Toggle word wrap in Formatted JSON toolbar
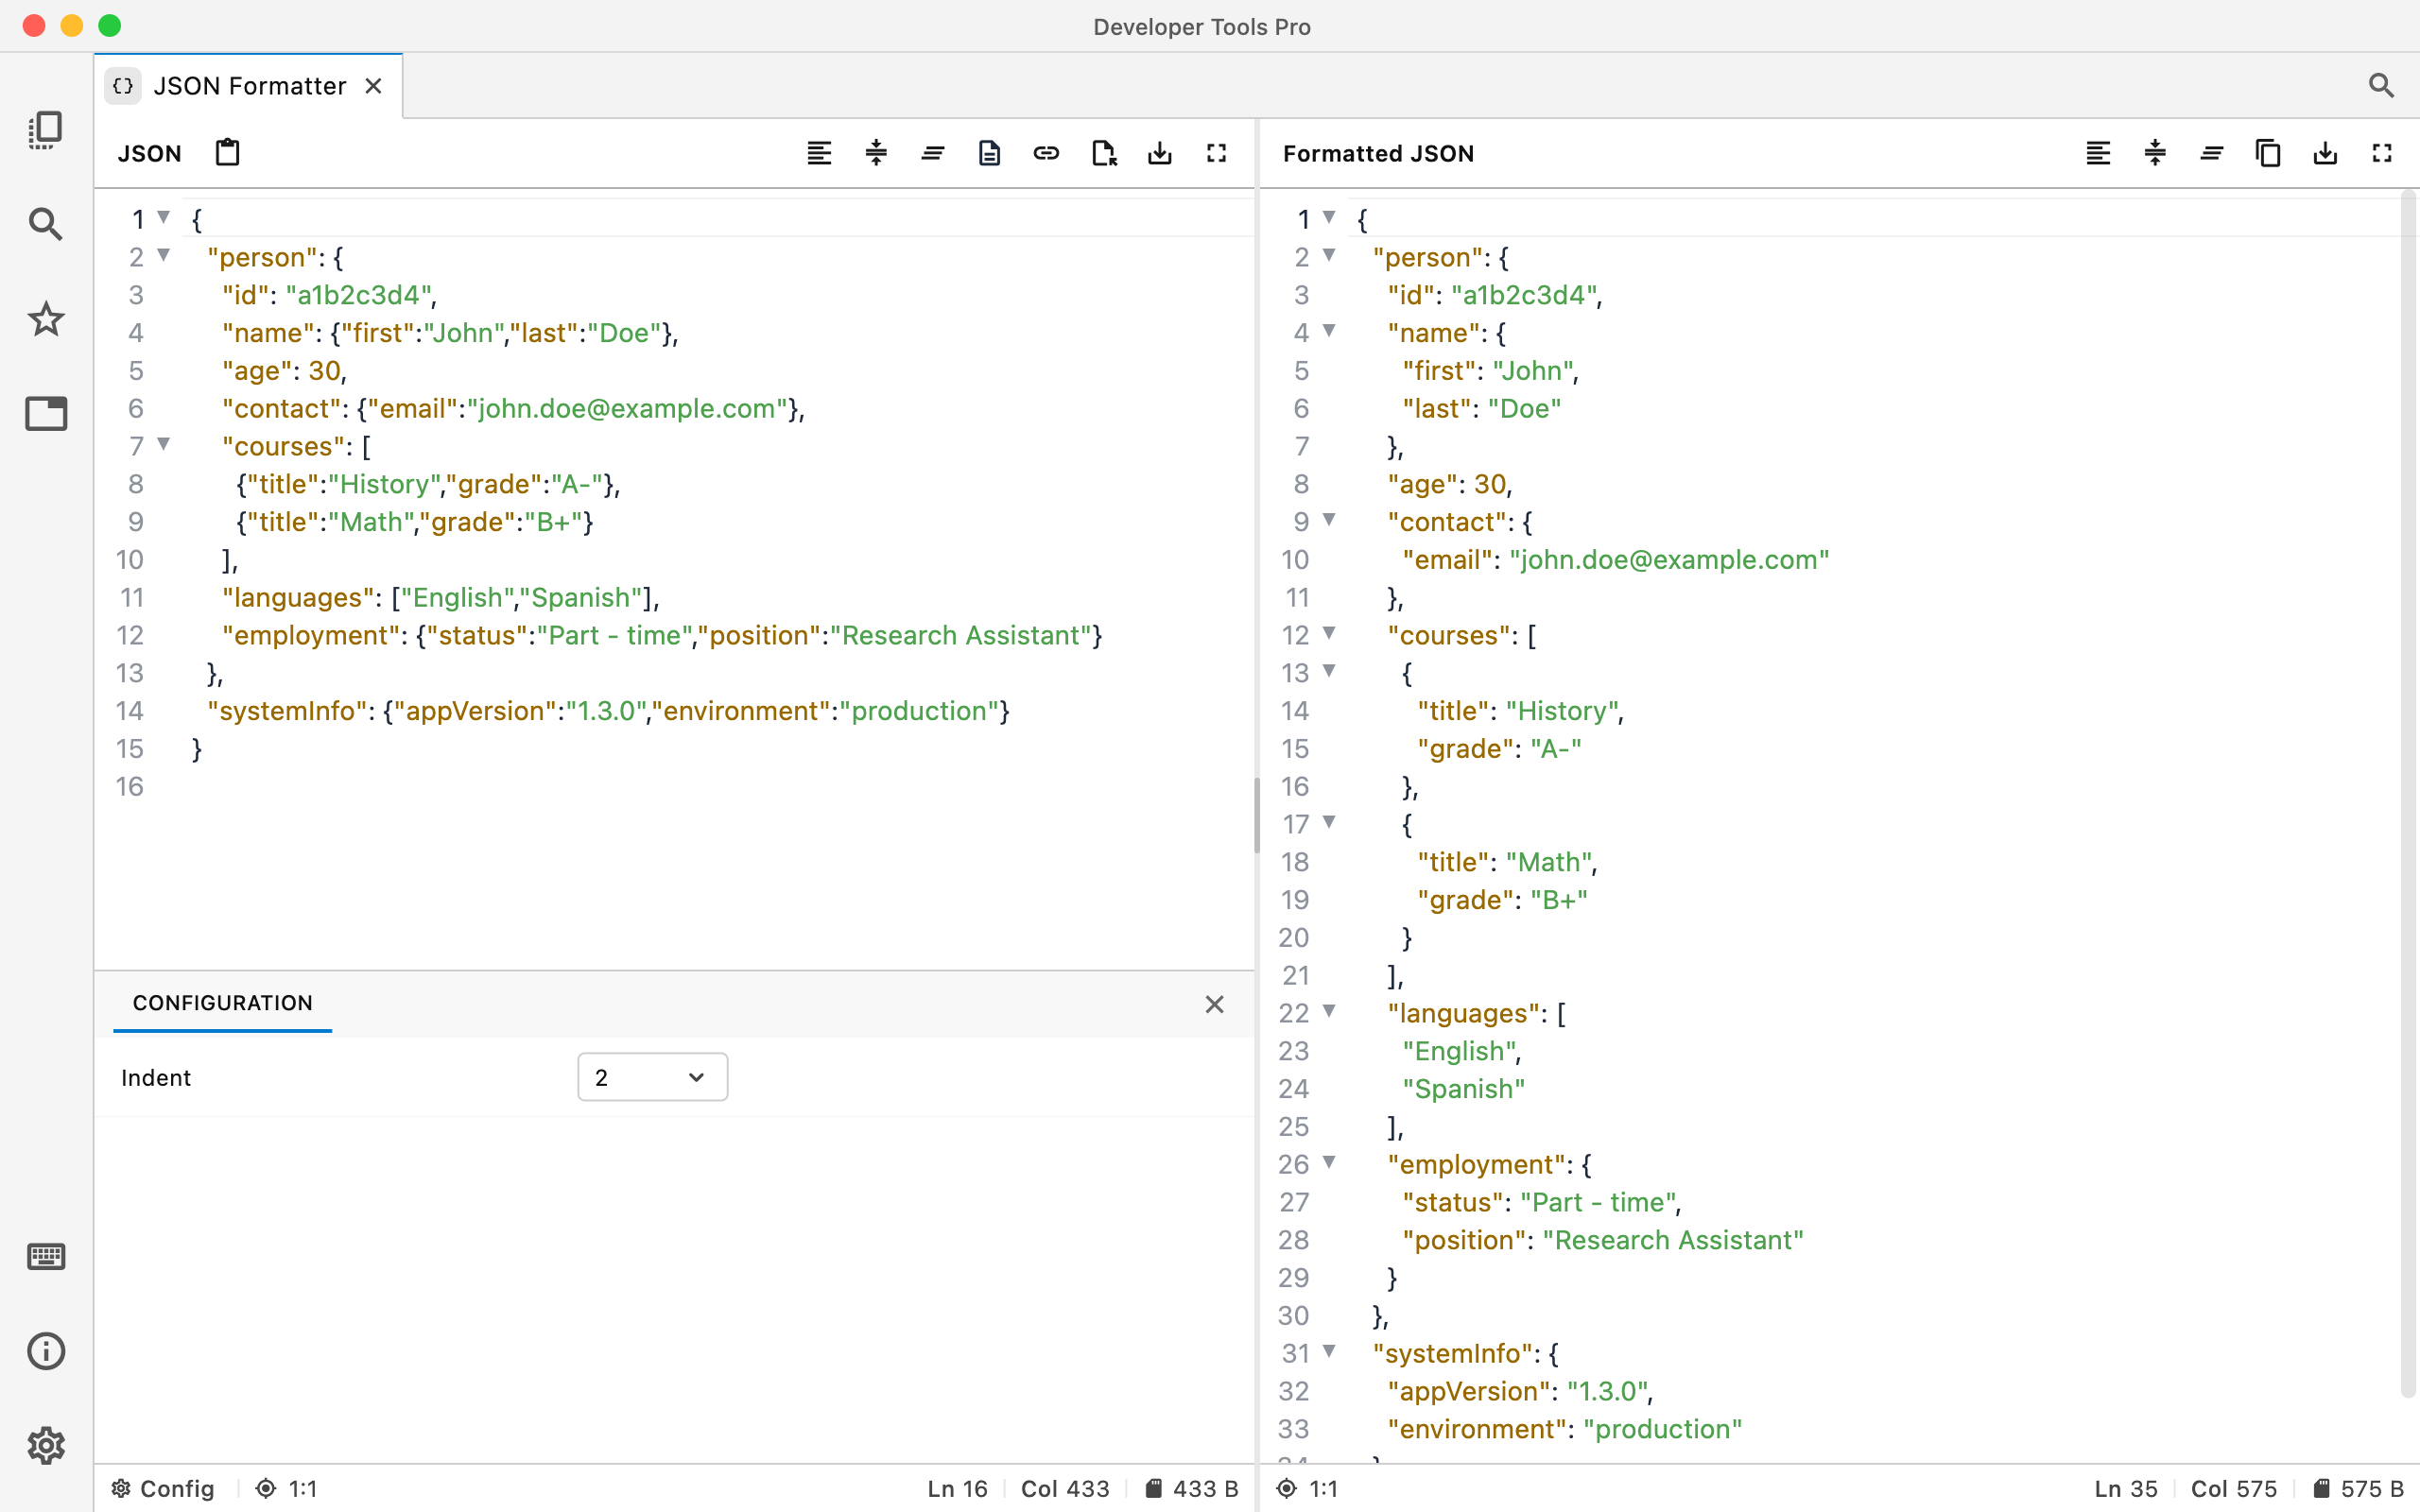 click(x=2212, y=153)
